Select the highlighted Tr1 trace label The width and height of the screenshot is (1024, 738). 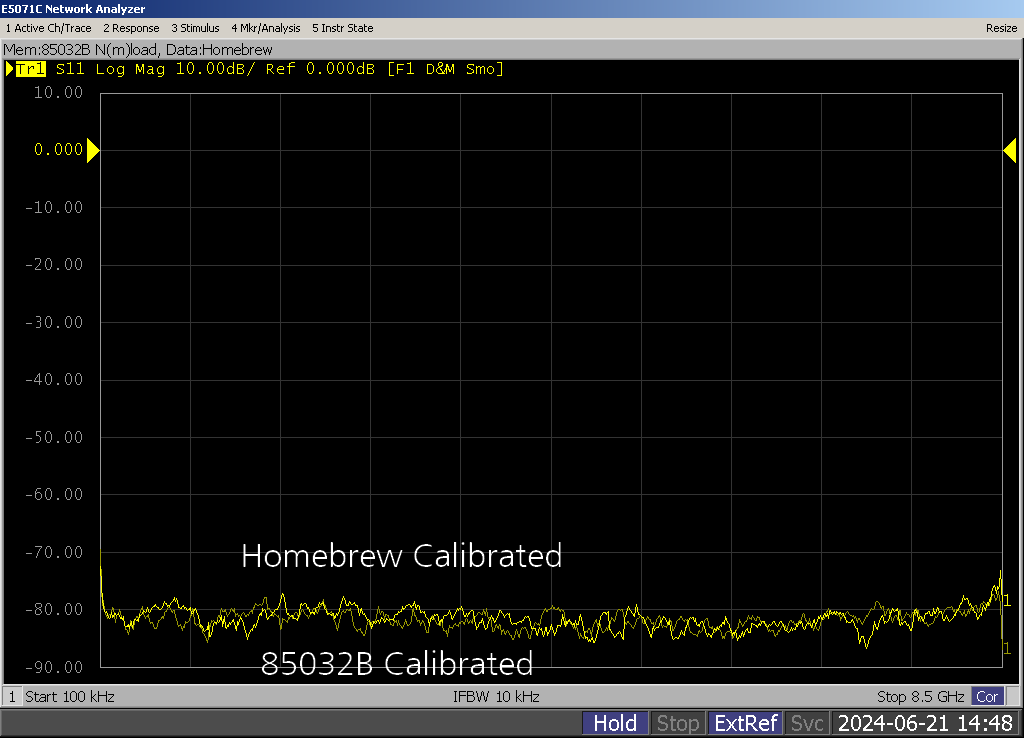(x=30, y=69)
